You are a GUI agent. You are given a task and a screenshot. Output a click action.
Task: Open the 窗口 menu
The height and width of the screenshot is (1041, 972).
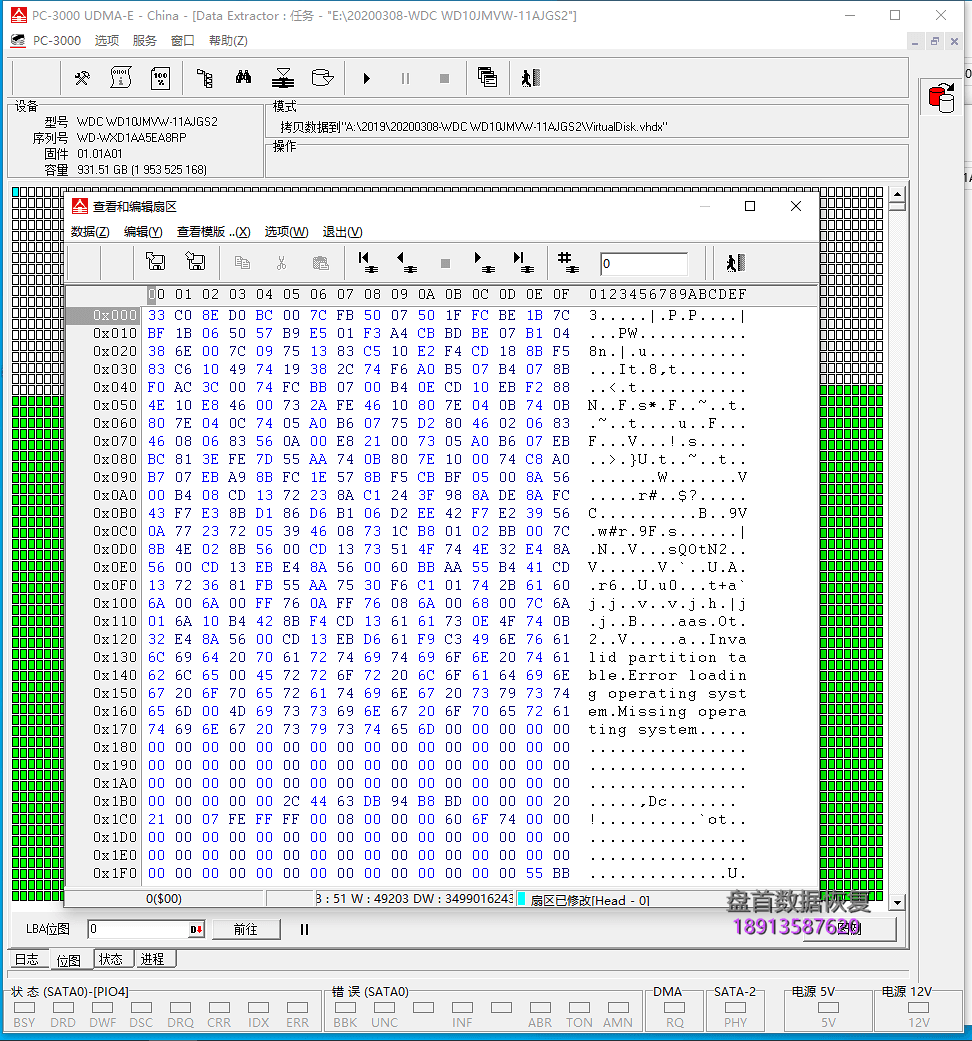coord(183,40)
